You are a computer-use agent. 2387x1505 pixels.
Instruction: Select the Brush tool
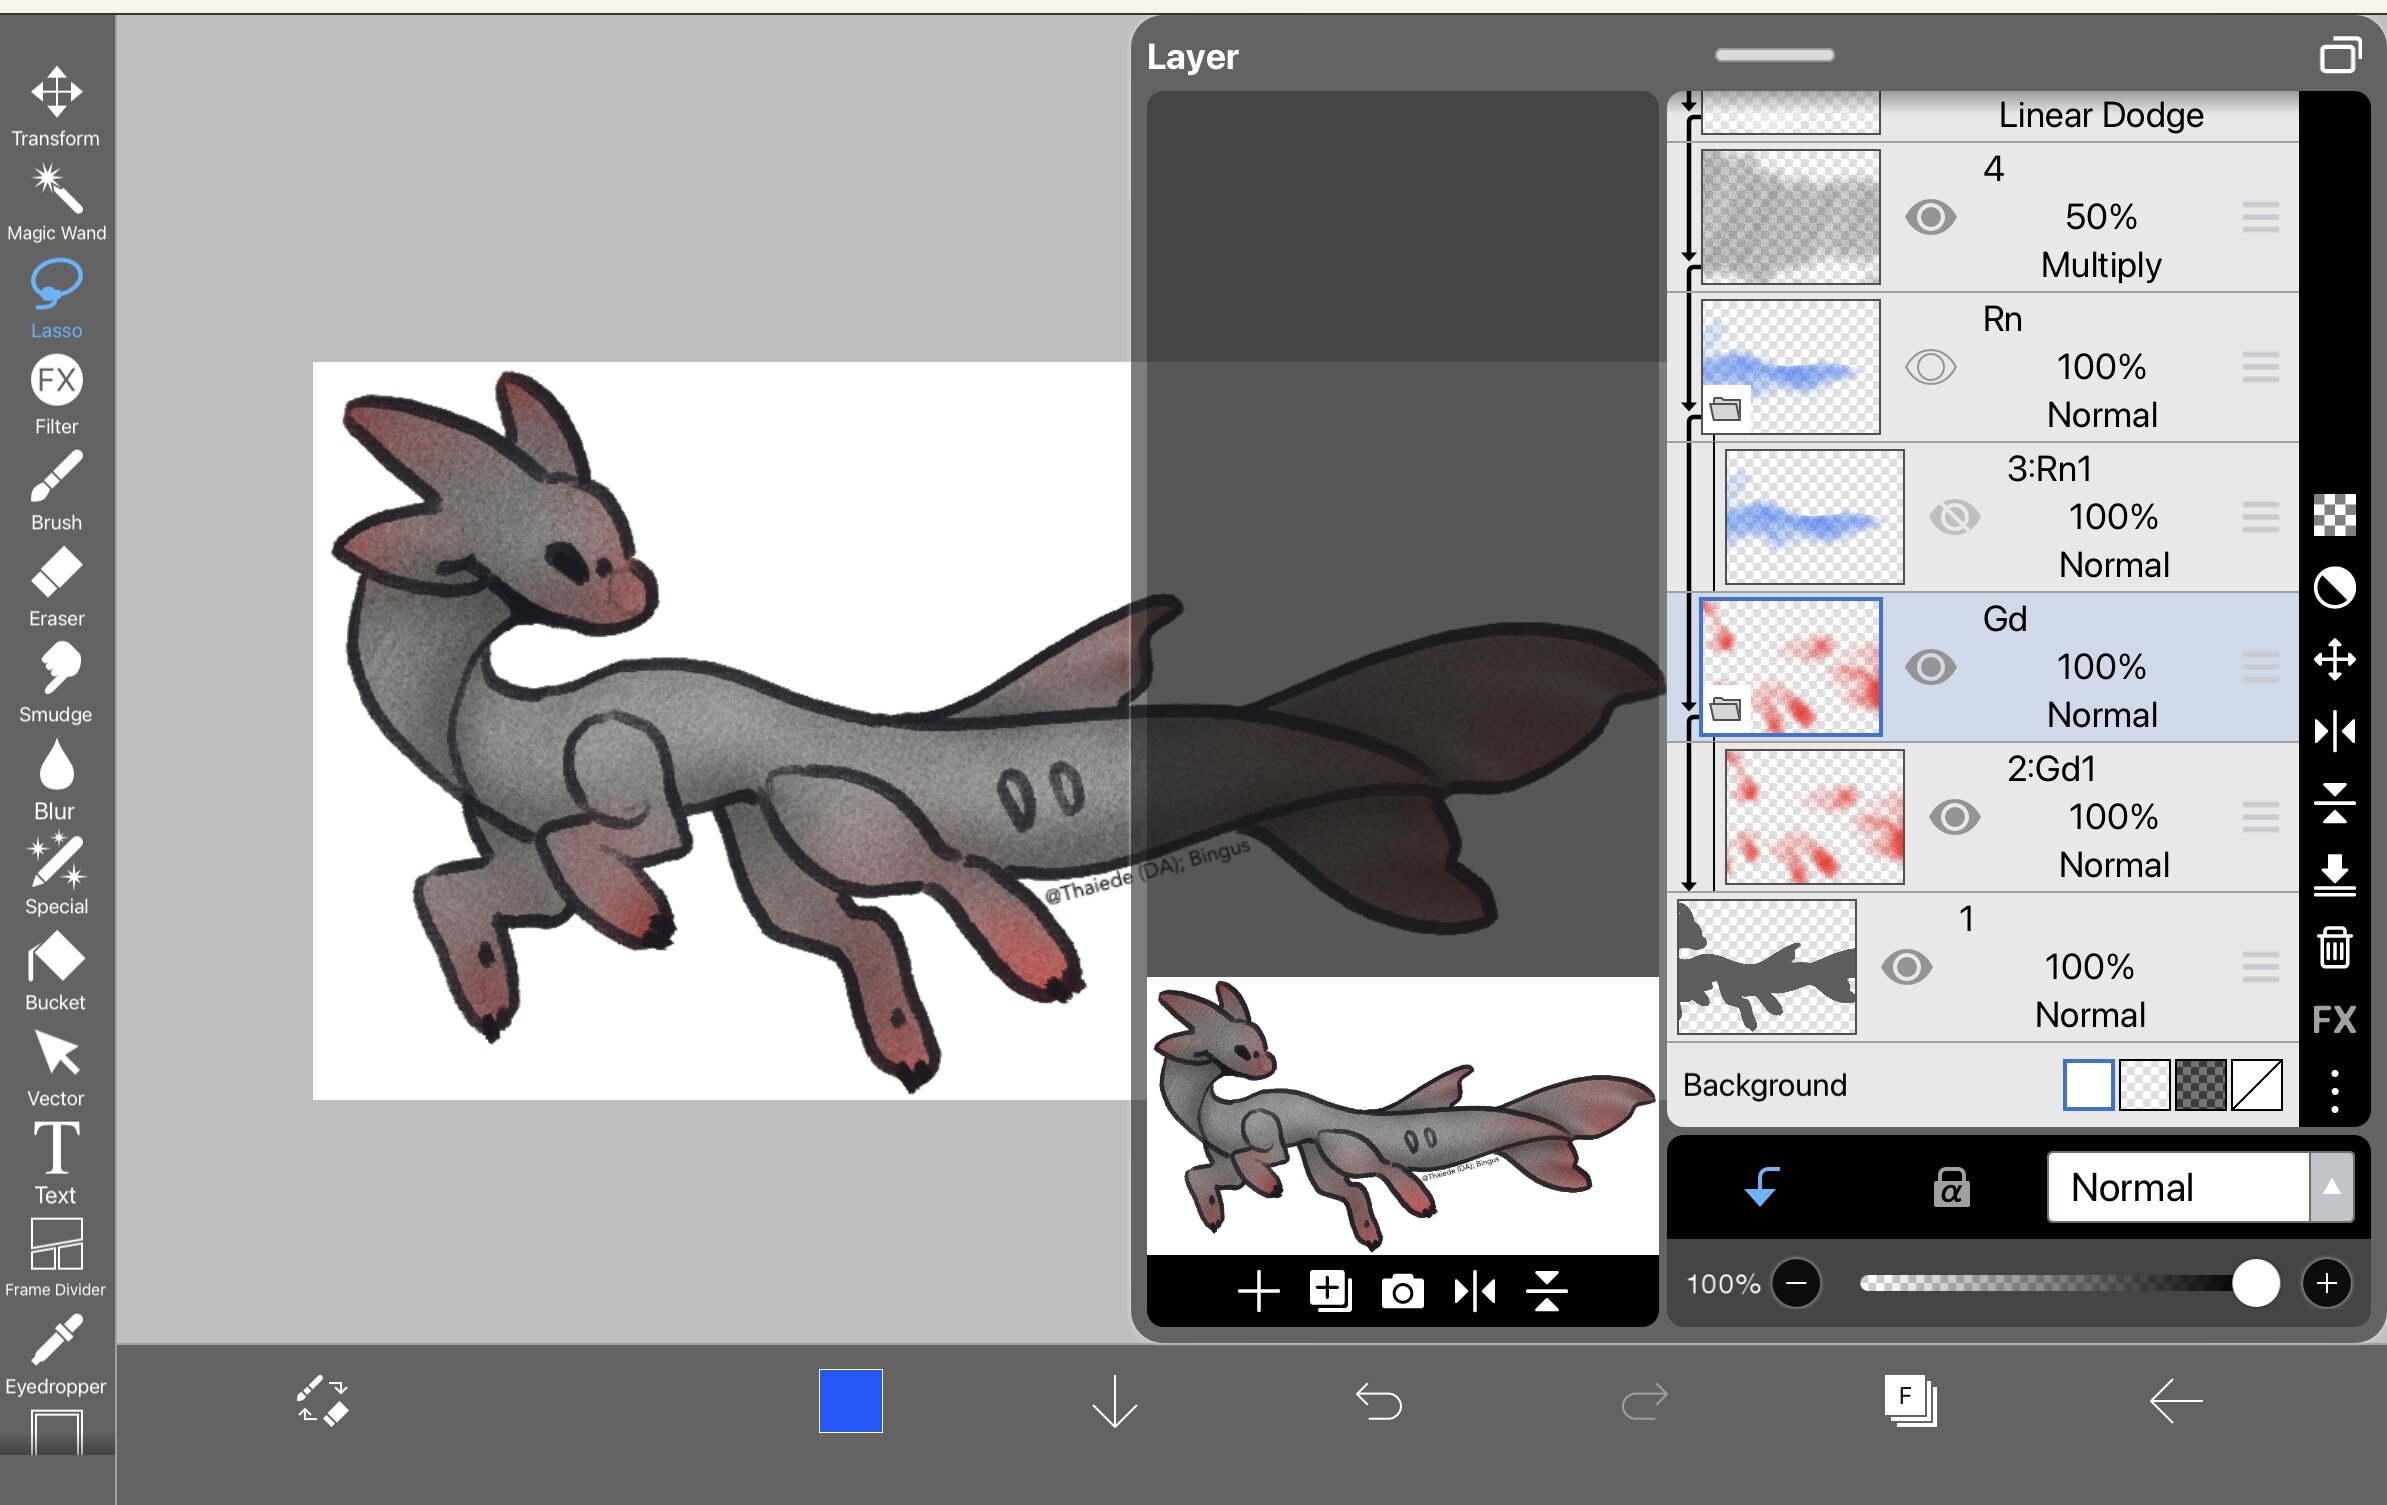click(56, 491)
